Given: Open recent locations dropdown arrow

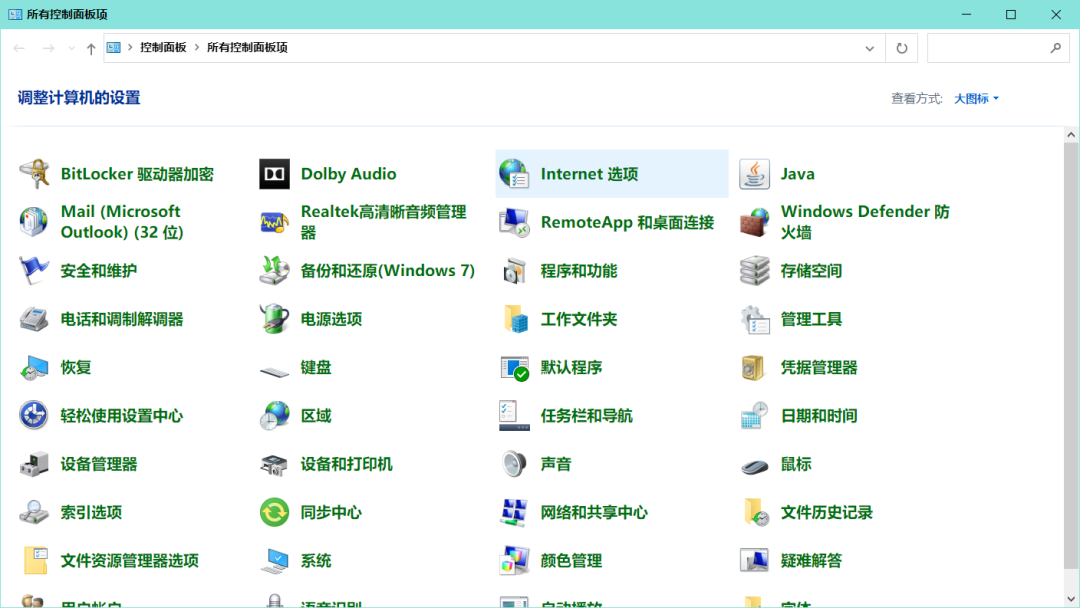Looking at the screenshot, I should [x=71, y=48].
